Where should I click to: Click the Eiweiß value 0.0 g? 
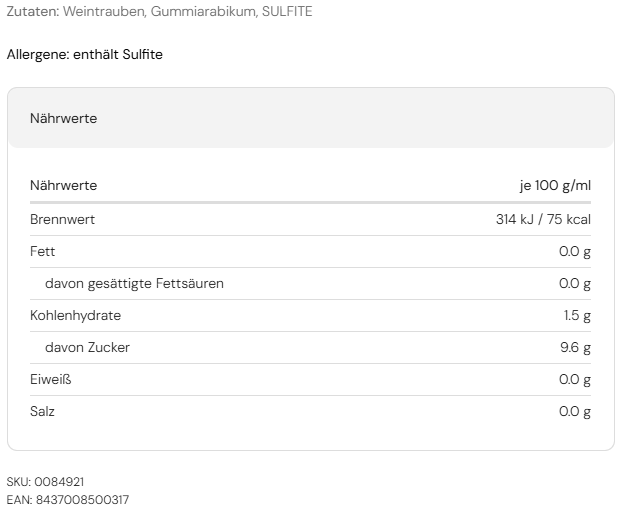click(575, 380)
